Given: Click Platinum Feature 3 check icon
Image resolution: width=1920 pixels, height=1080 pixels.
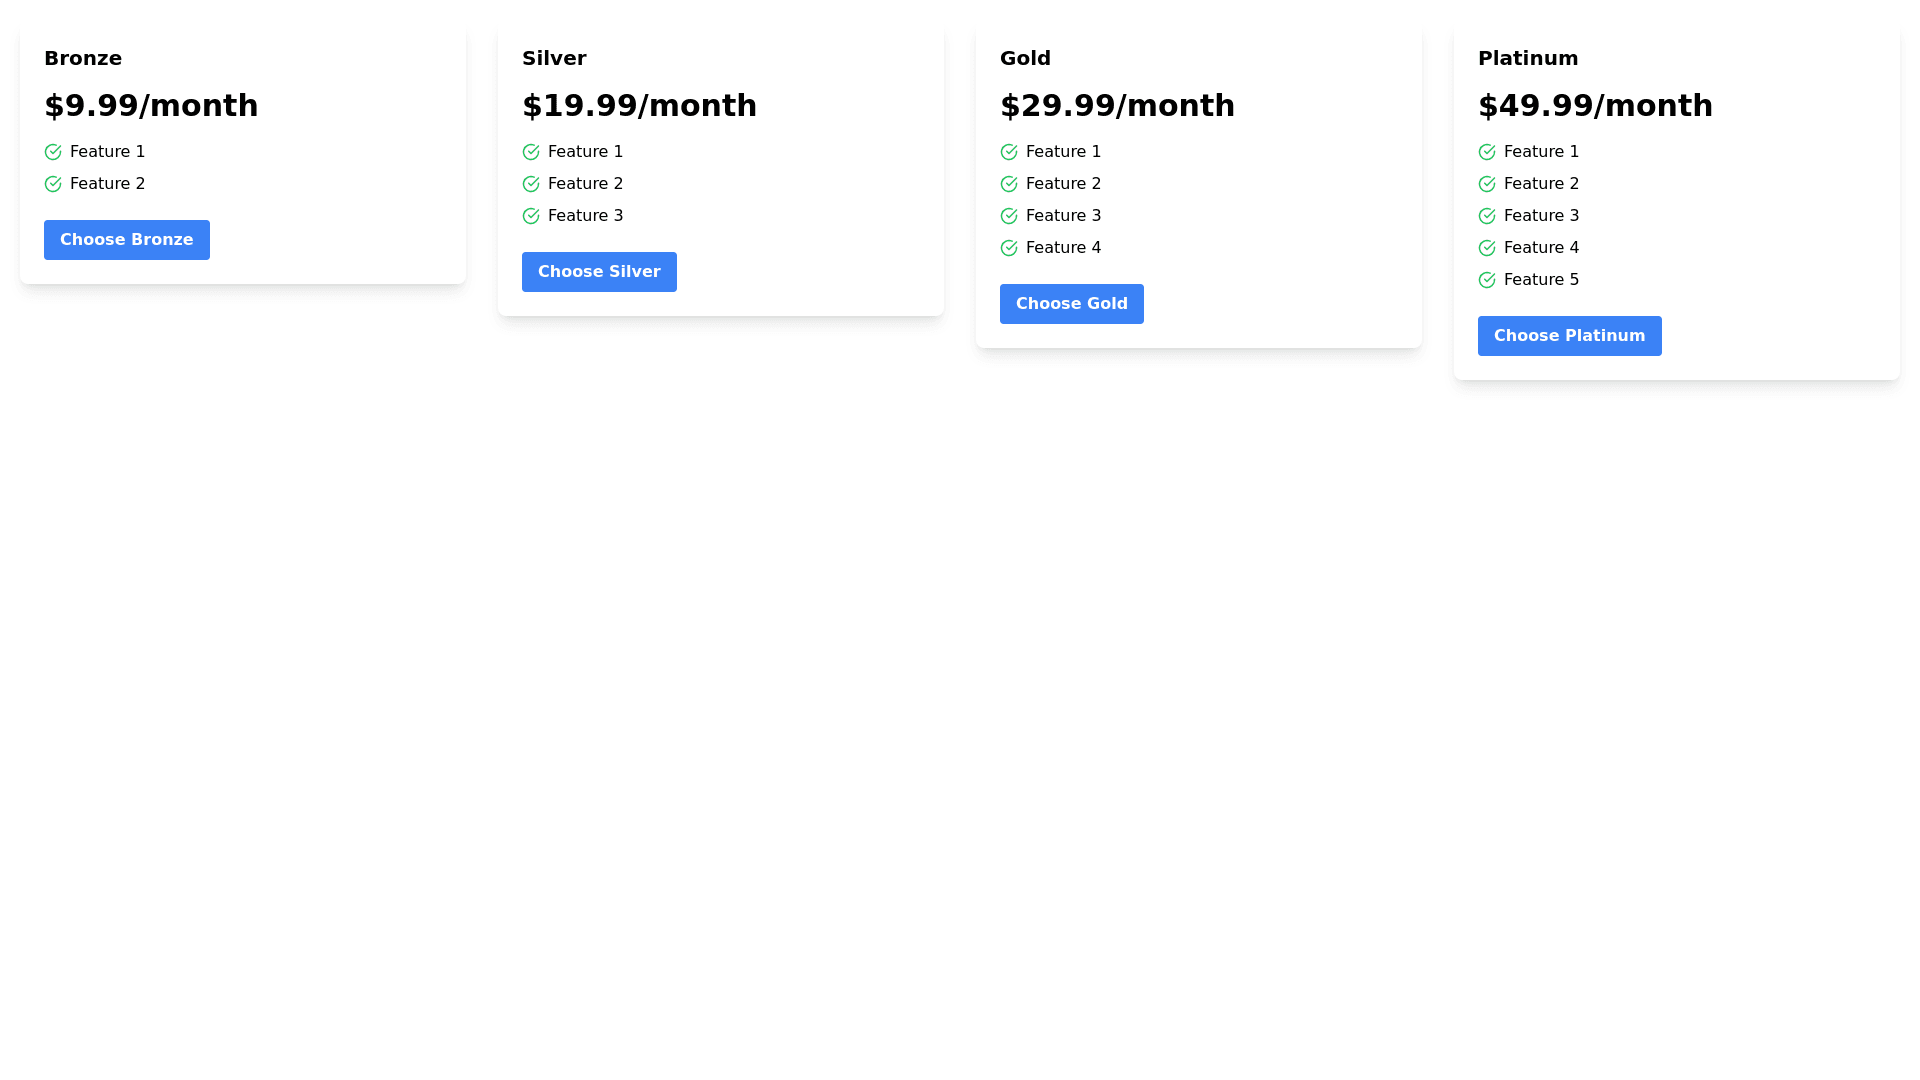Looking at the screenshot, I should point(1487,216).
